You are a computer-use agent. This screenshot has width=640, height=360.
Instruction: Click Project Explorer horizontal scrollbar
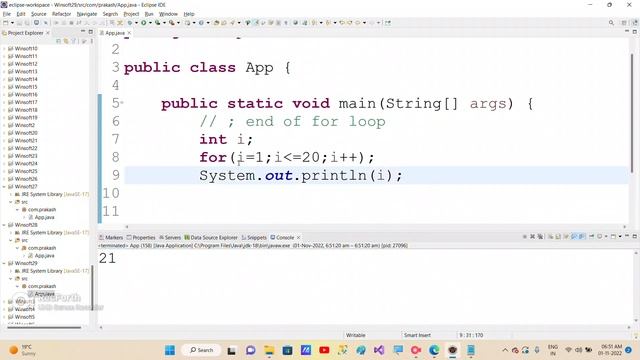[44, 327]
